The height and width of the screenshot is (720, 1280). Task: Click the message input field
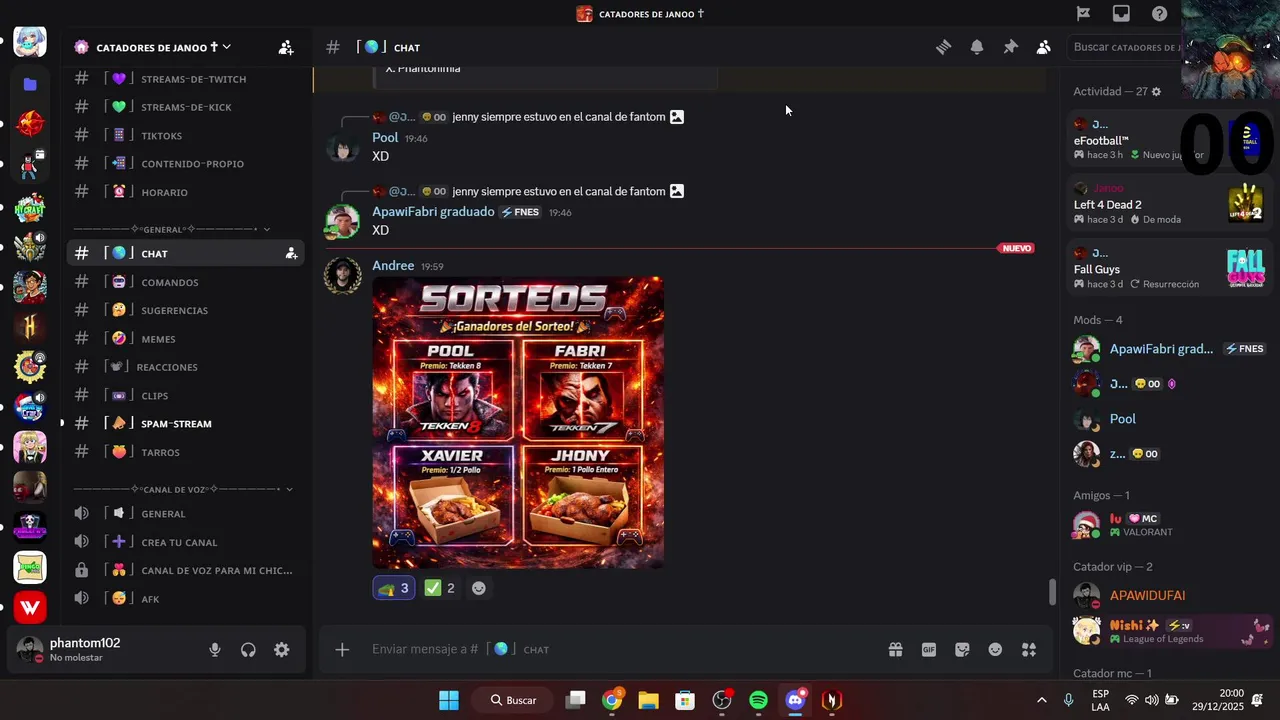coord(620,650)
